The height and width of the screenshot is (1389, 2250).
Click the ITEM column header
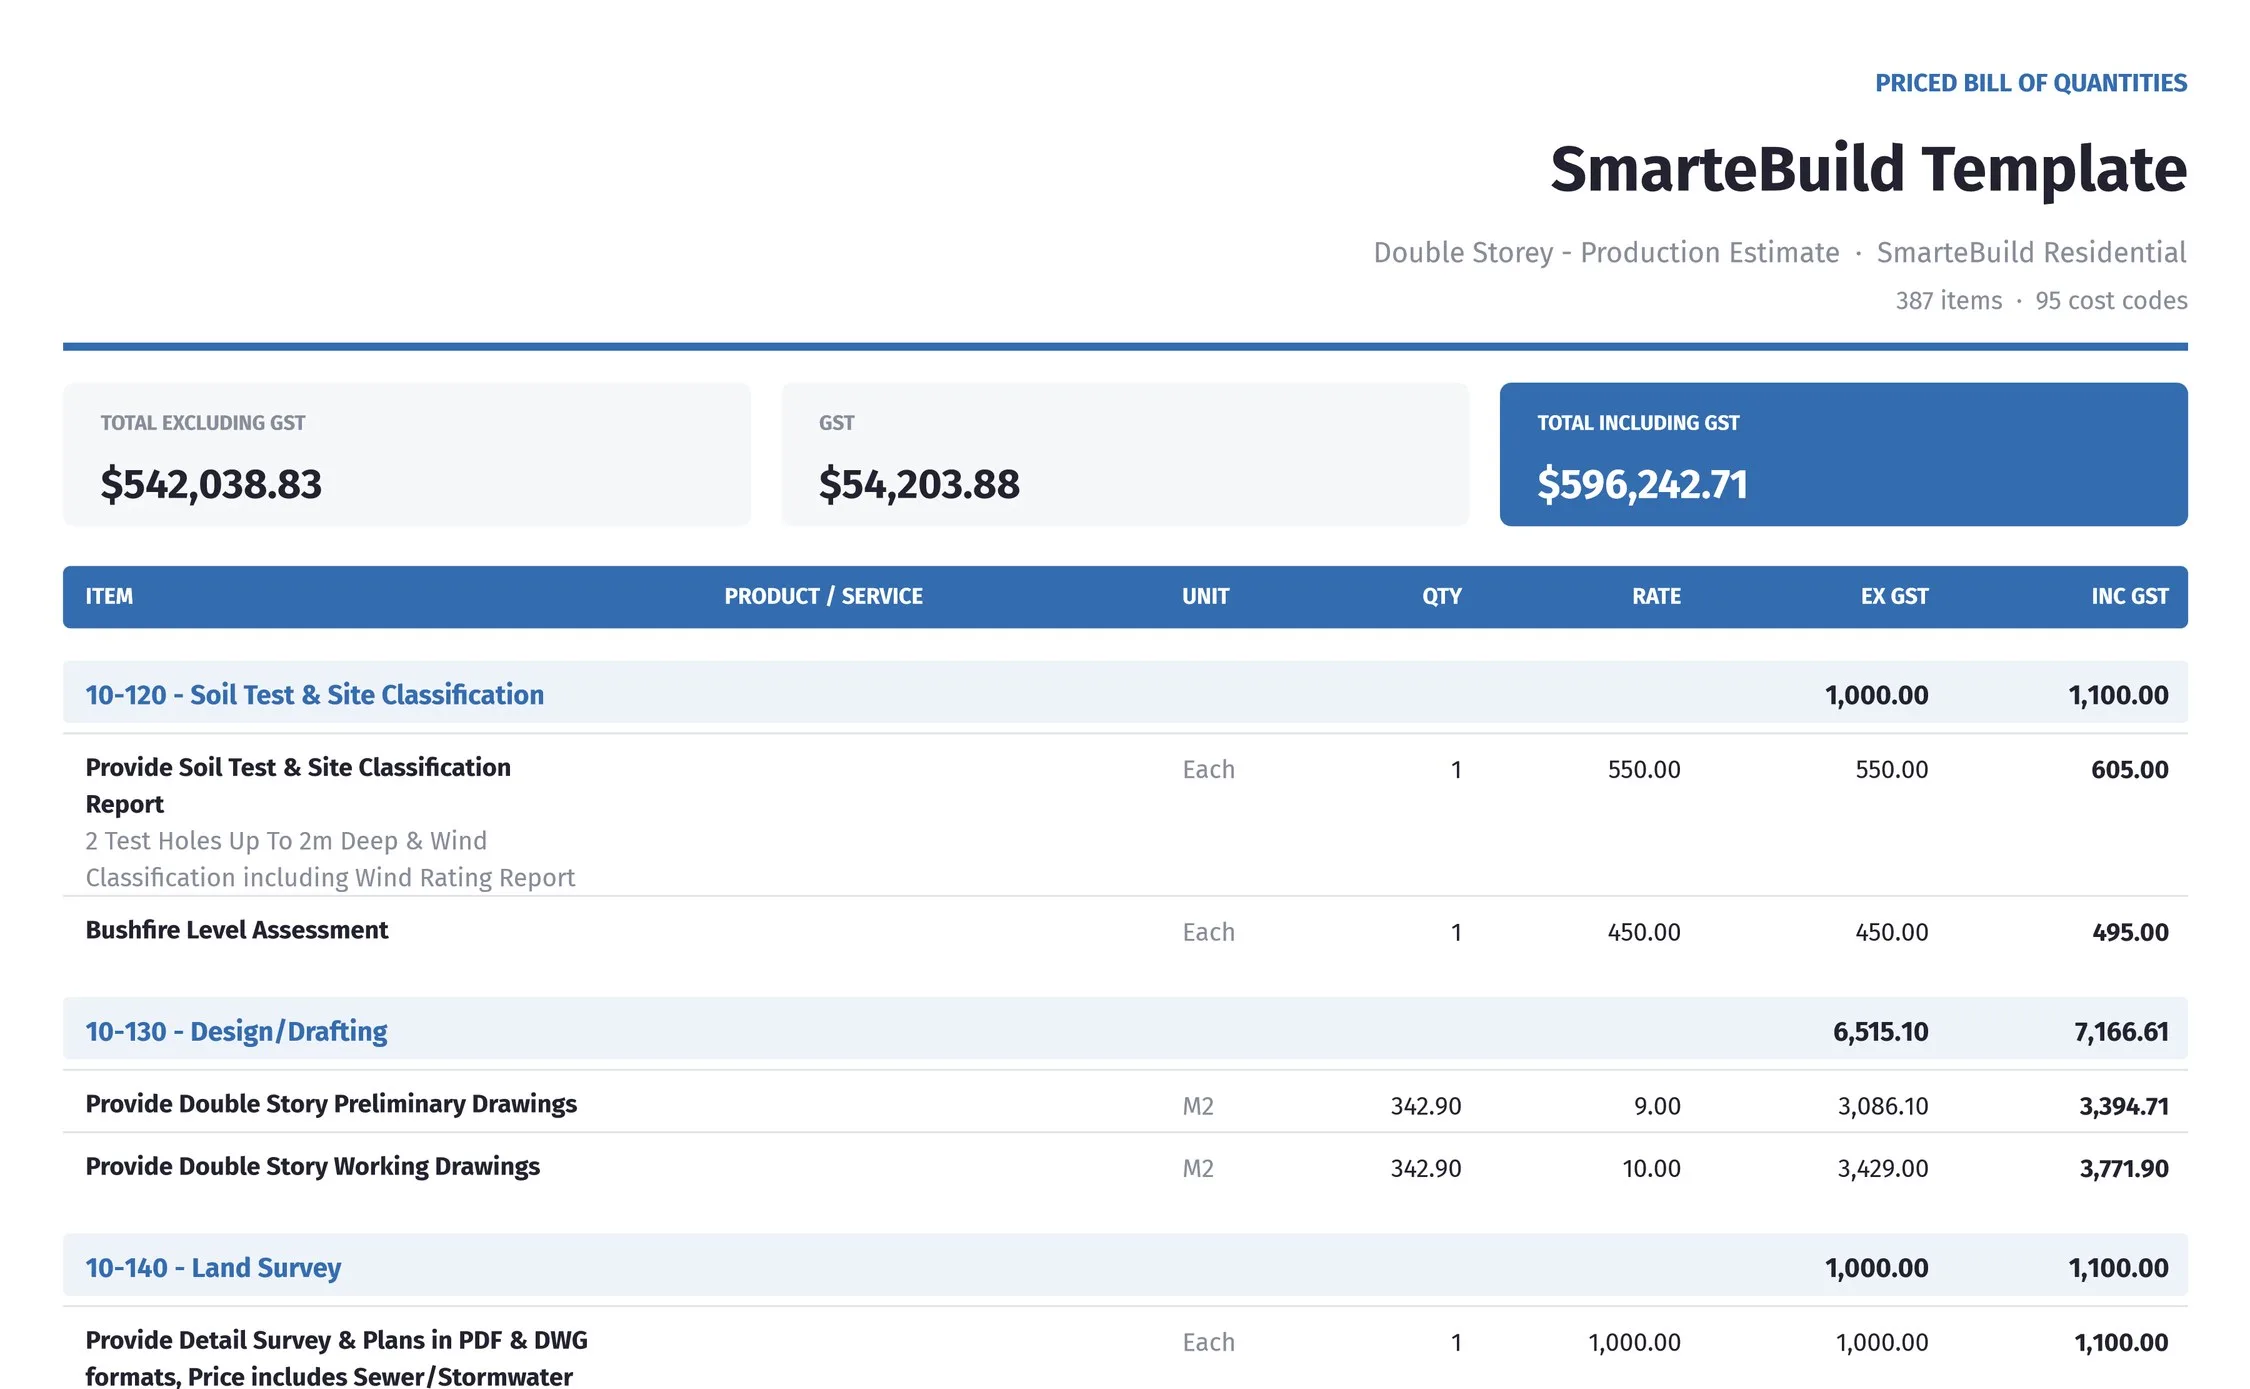(x=109, y=596)
